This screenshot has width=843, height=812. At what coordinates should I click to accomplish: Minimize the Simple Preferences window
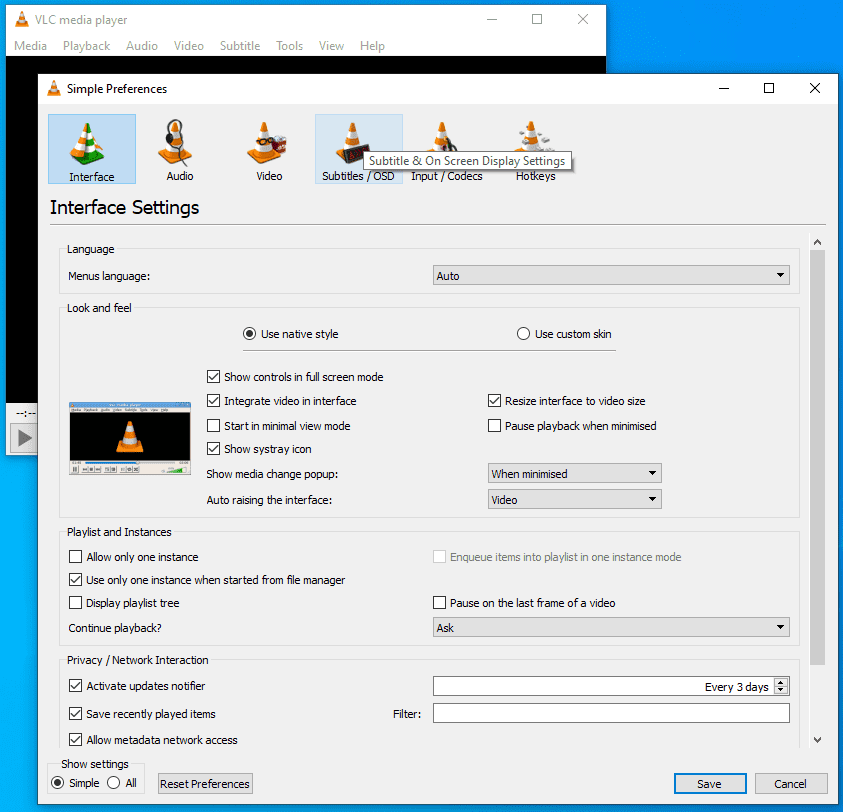click(724, 88)
